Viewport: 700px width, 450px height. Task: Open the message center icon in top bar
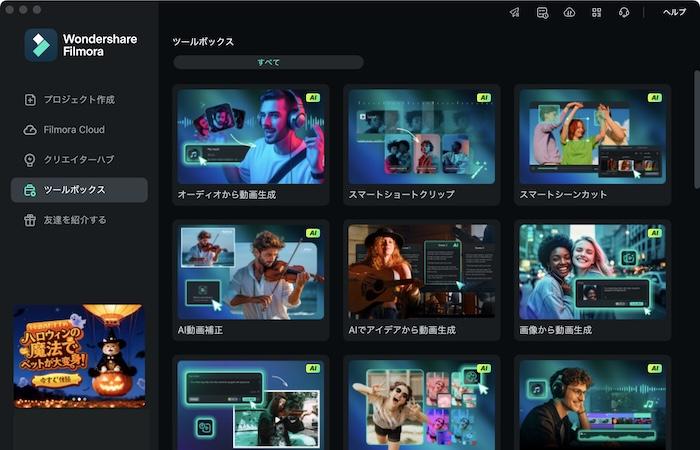(x=542, y=12)
